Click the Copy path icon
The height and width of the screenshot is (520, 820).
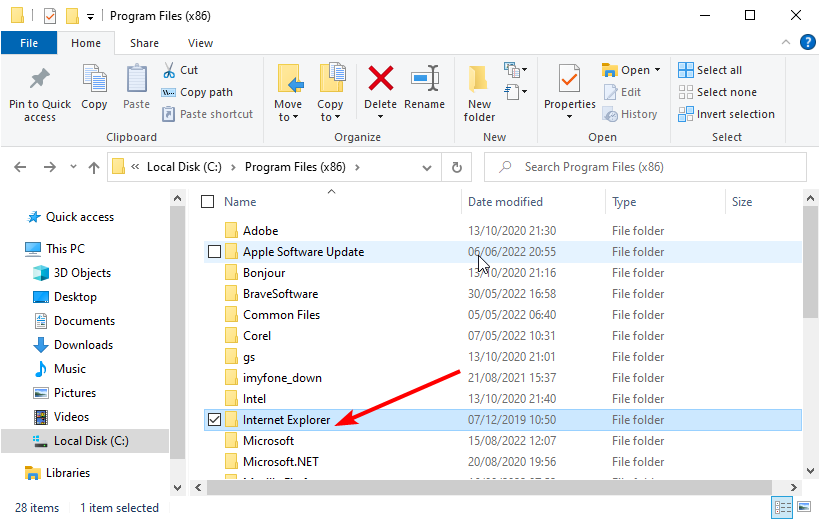pos(168,93)
